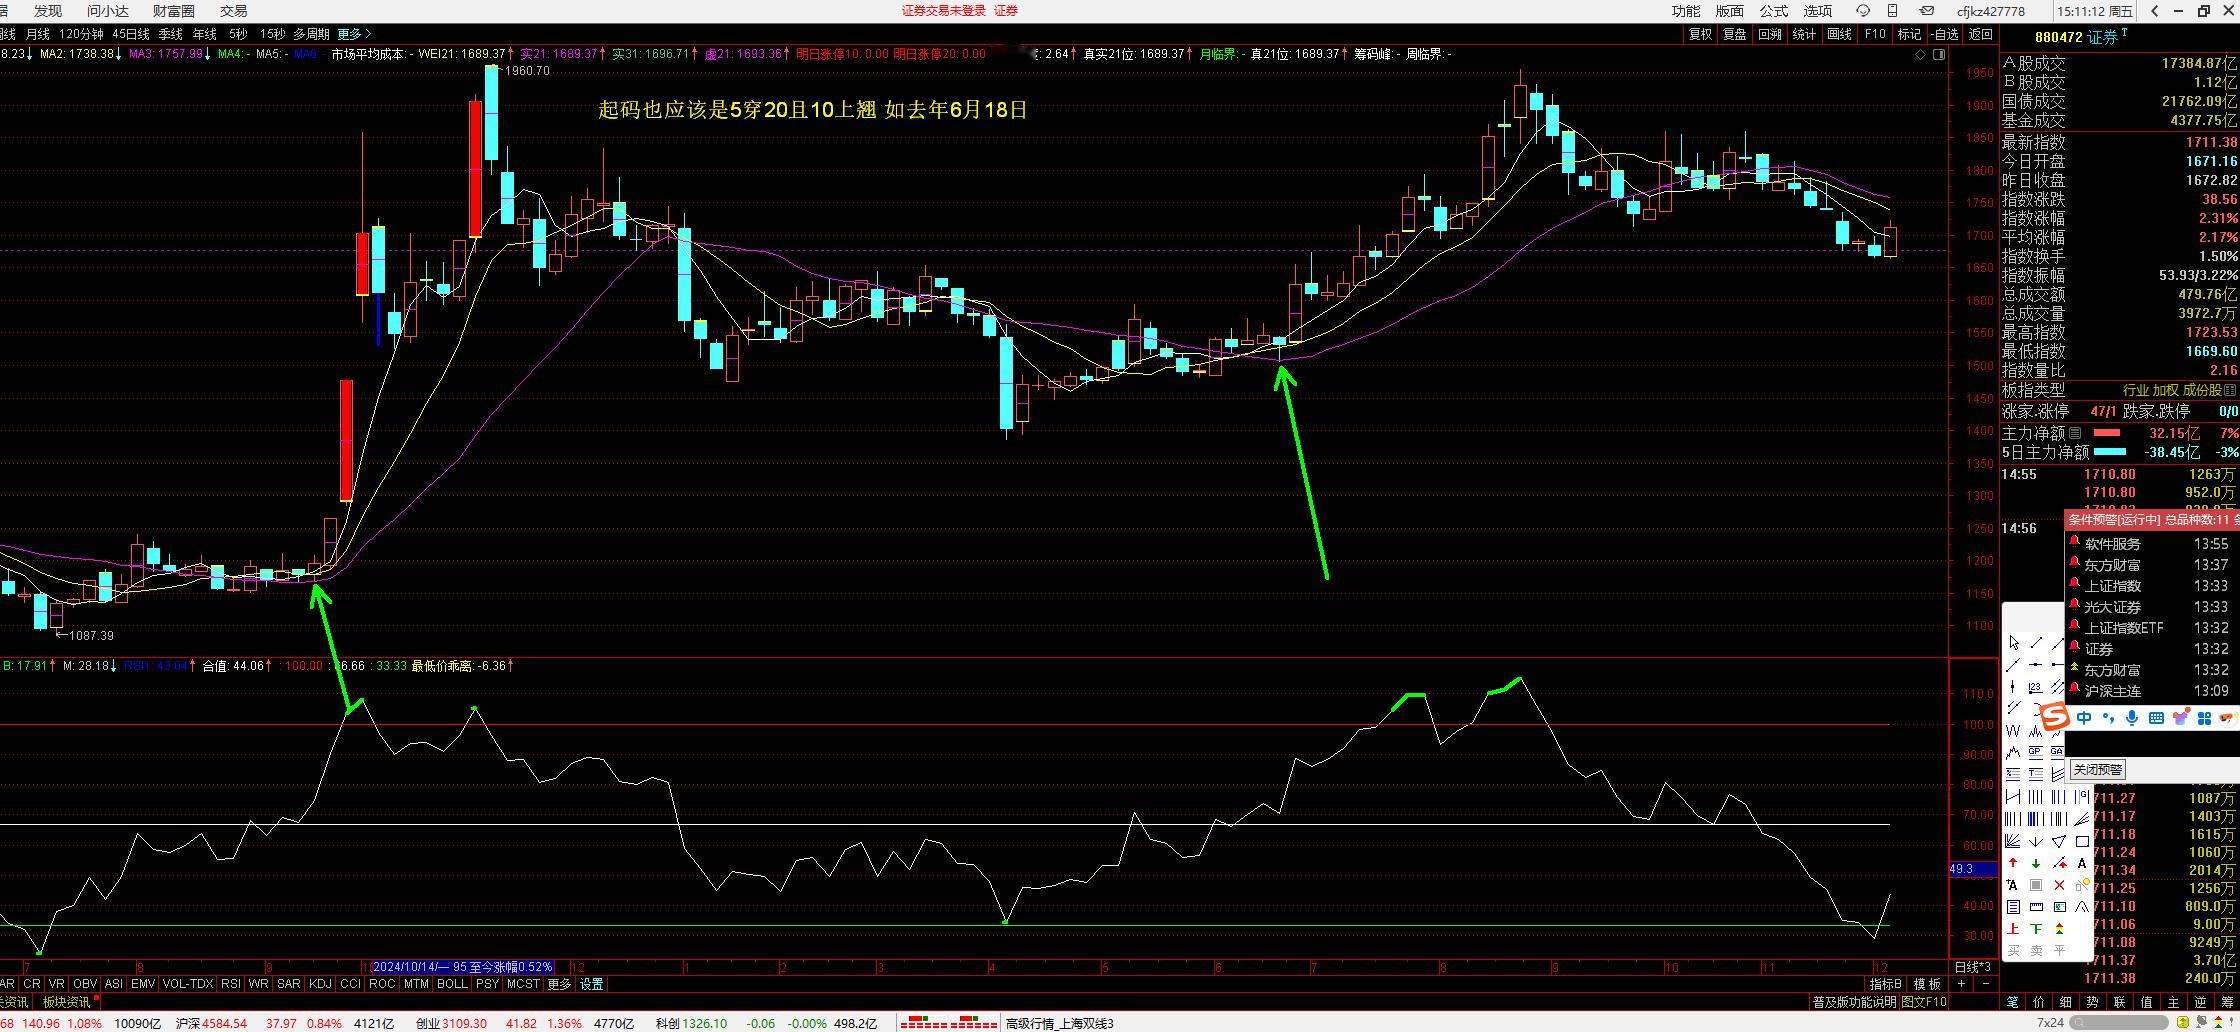
Task: Open the 发现 menu tab
Action: [x=47, y=11]
